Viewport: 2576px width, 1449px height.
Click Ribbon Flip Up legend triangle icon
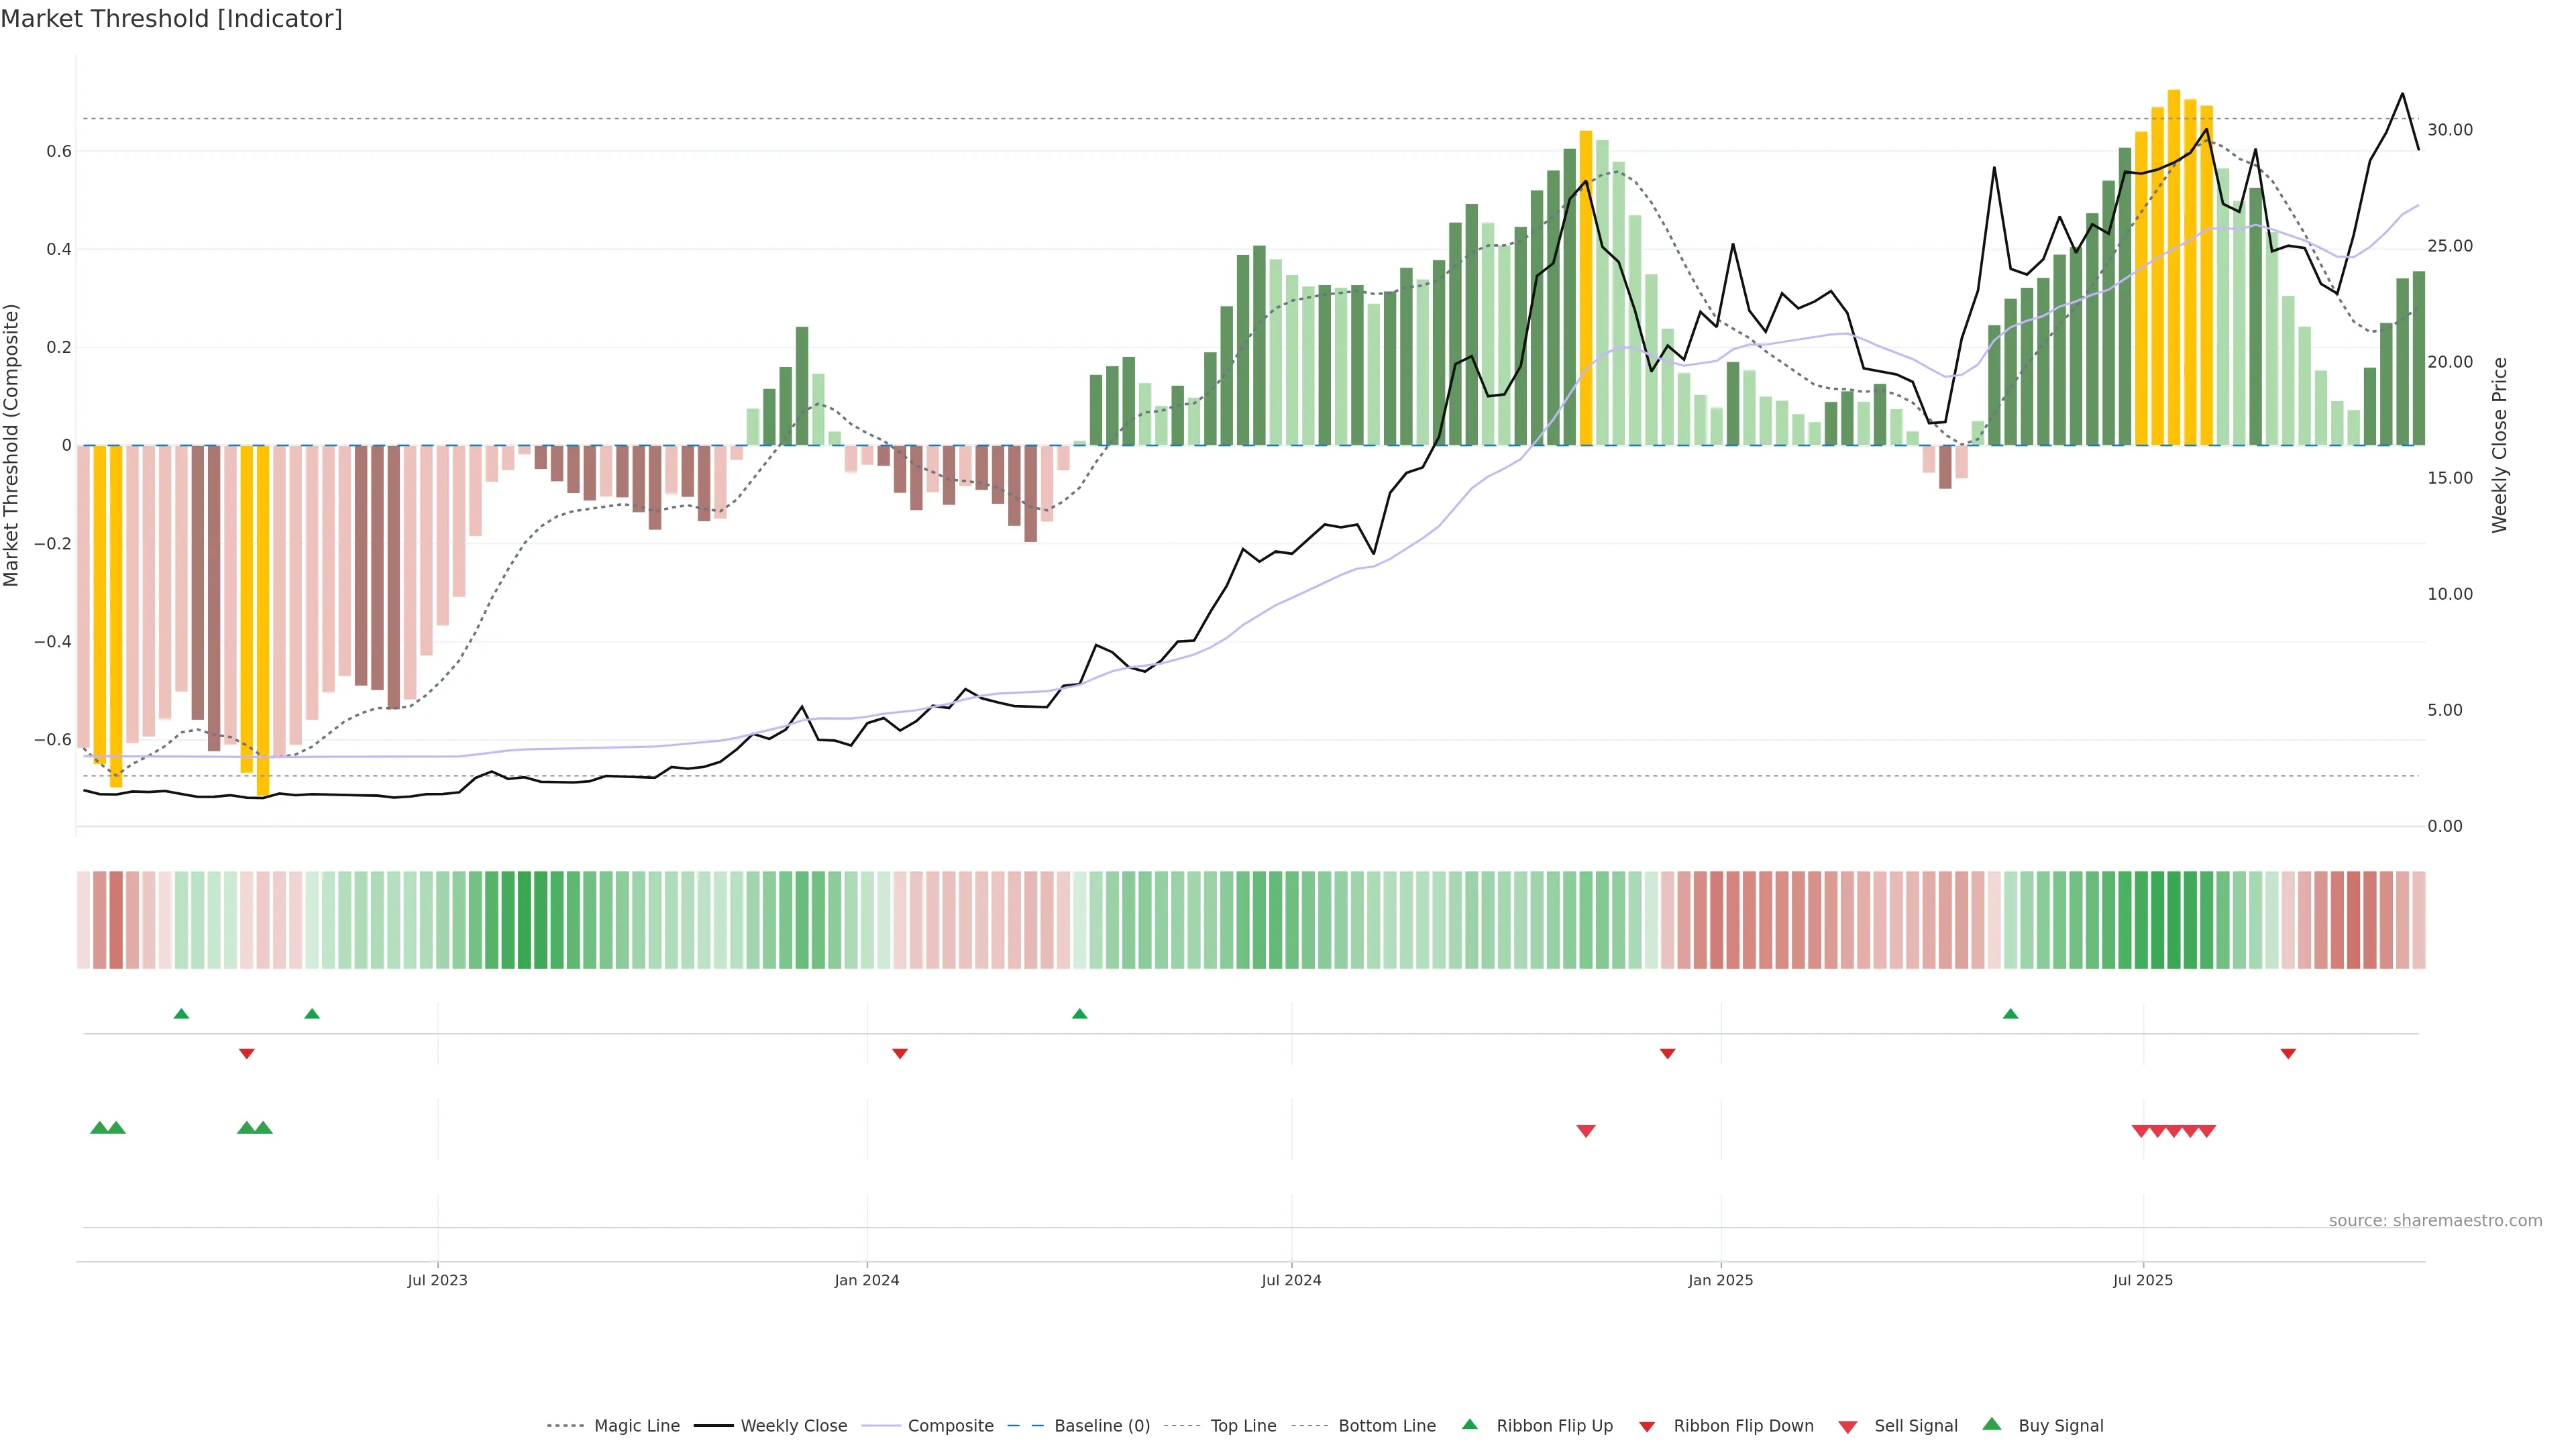(x=1469, y=1424)
